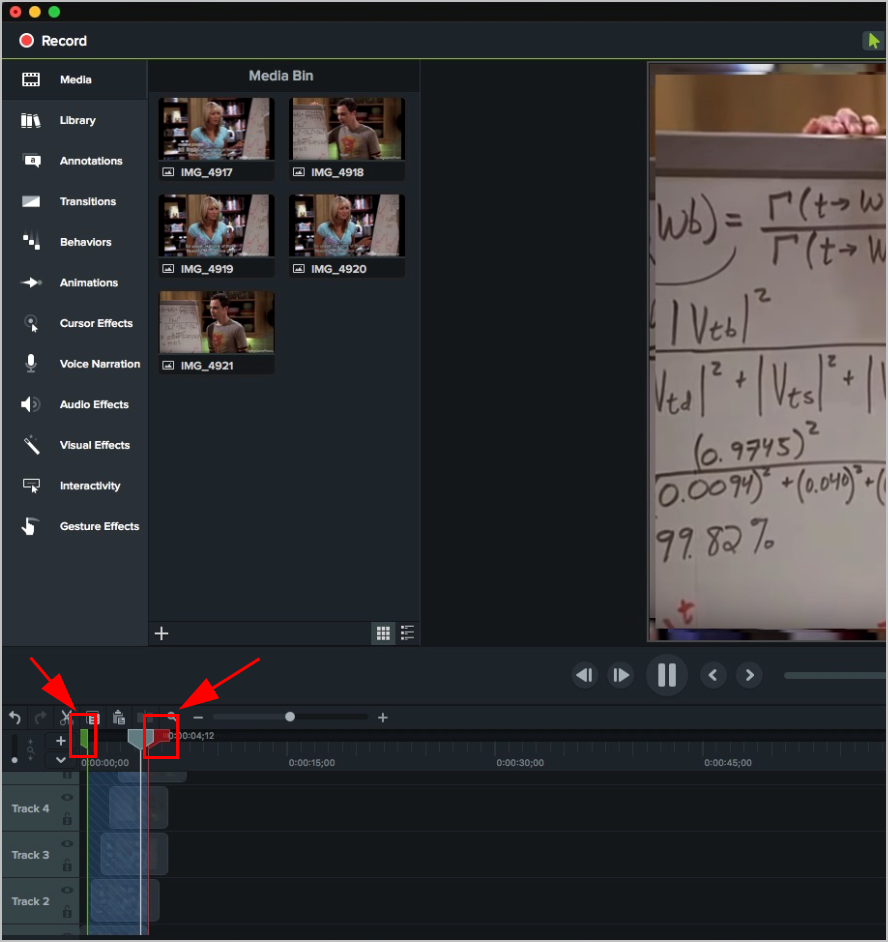This screenshot has width=888, height=942.
Task: Switch to the Interactivity tab
Action: 75,485
